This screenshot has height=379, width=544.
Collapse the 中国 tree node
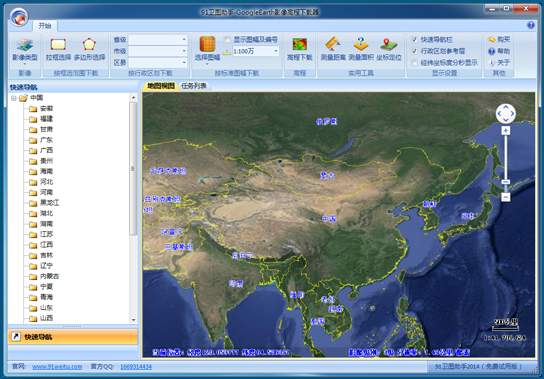[14, 98]
